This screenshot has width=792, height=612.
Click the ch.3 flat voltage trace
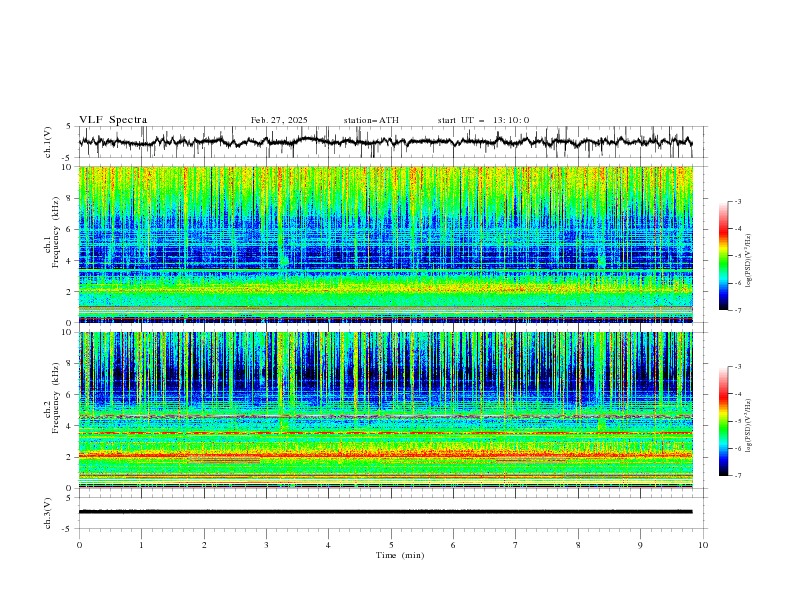pyautogui.click(x=386, y=512)
